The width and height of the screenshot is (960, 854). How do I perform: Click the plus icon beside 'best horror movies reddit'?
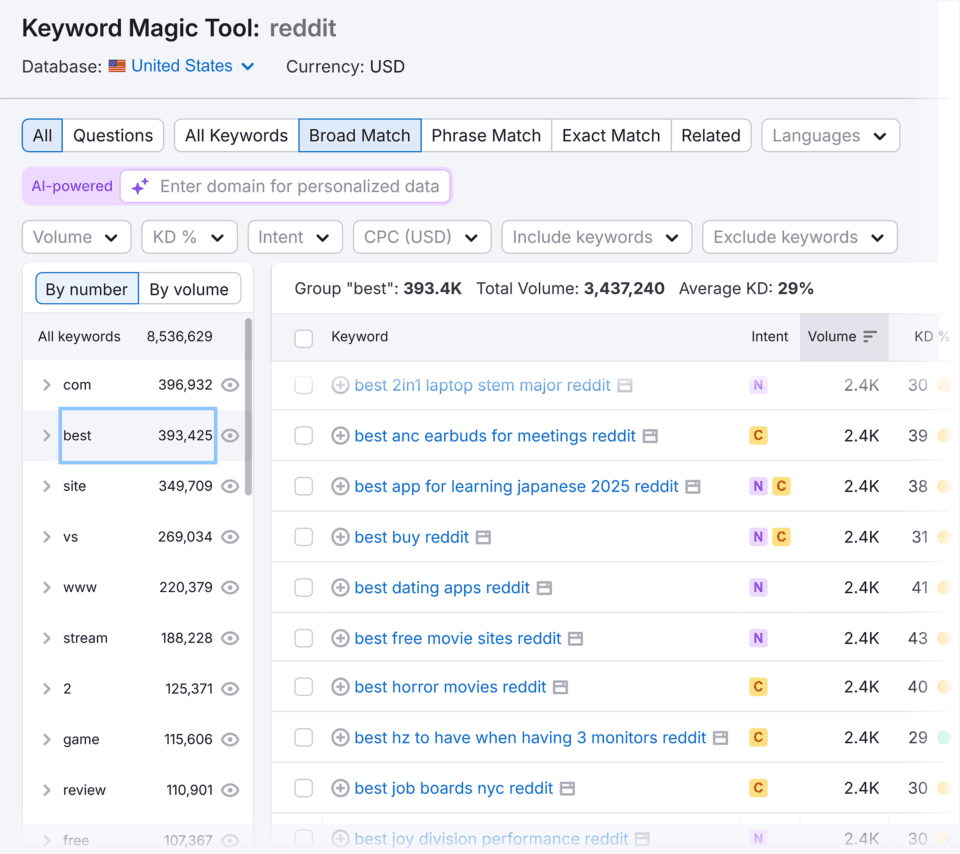[339, 687]
